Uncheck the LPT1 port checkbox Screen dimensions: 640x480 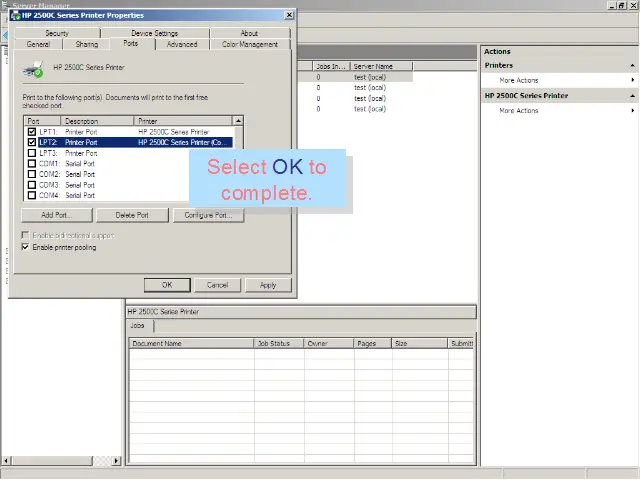tap(32, 132)
